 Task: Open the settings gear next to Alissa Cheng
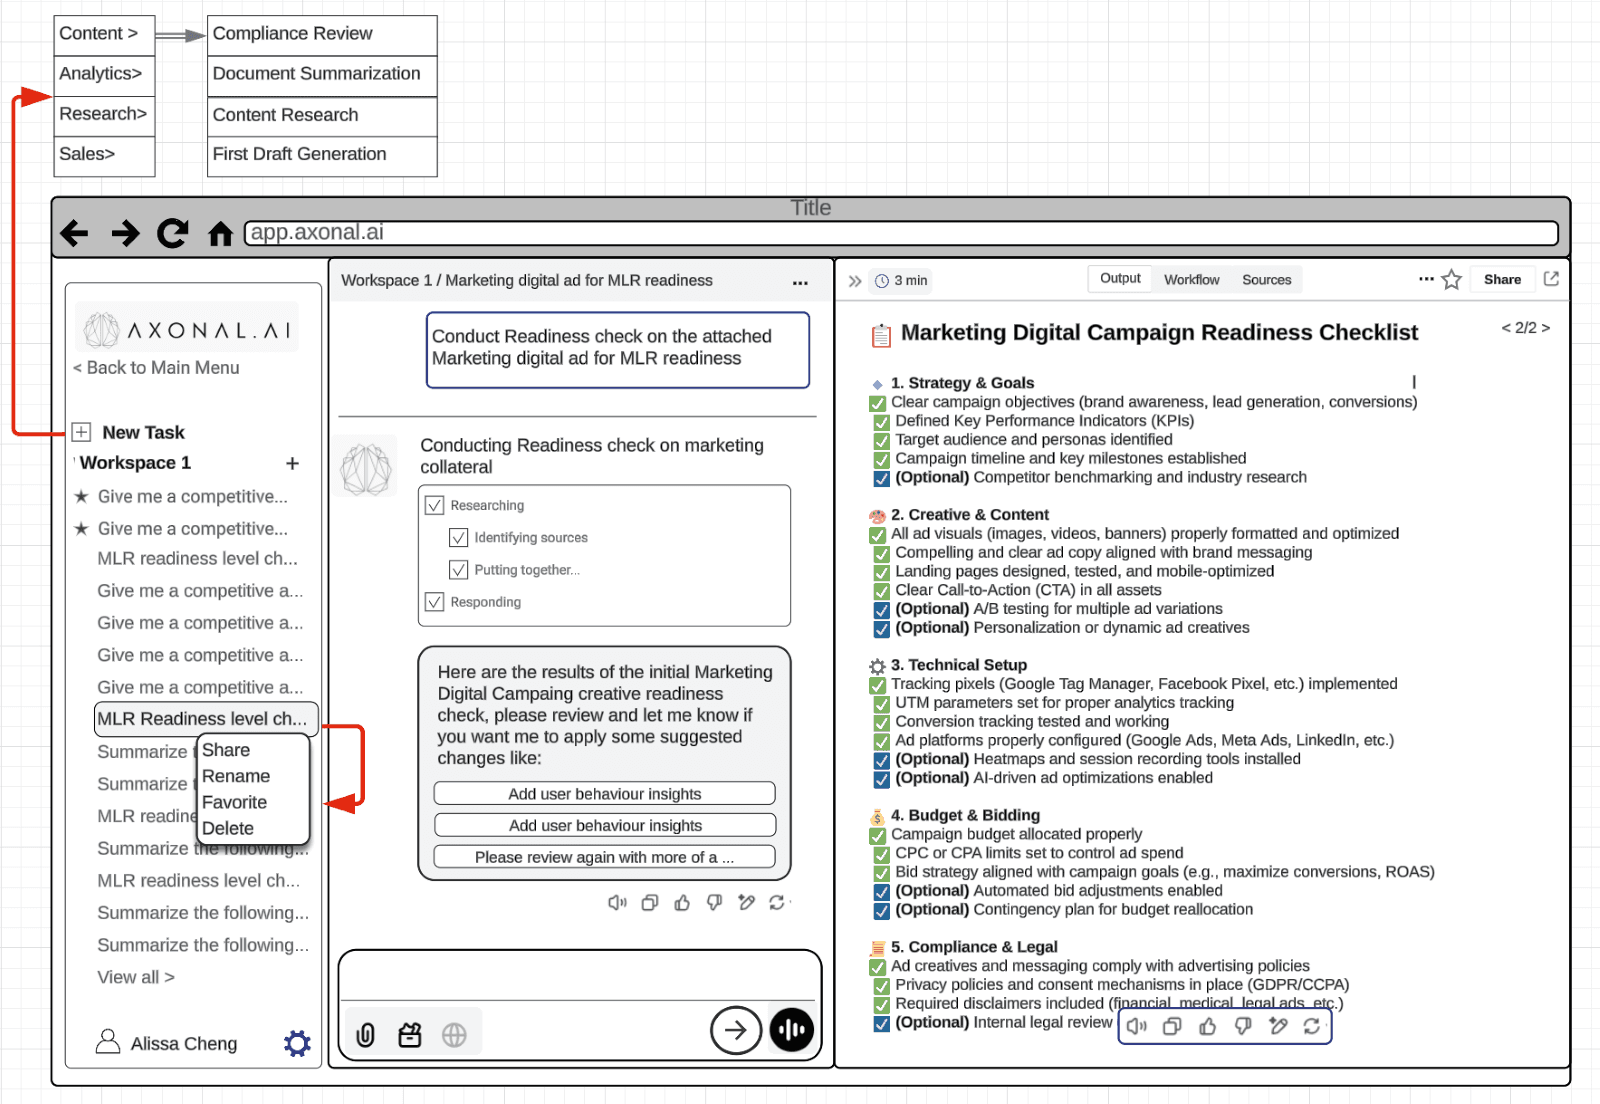[297, 1043]
